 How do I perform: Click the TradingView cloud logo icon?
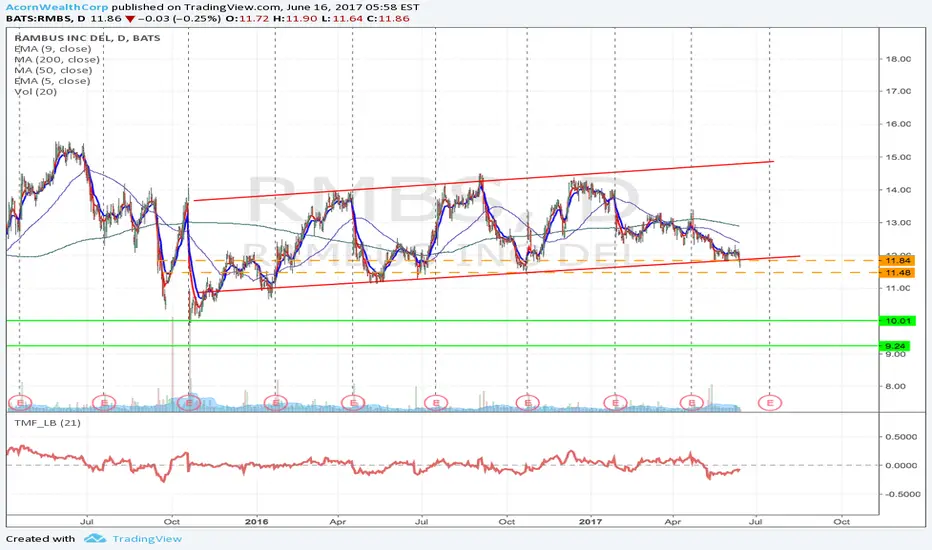coord(95,539)
